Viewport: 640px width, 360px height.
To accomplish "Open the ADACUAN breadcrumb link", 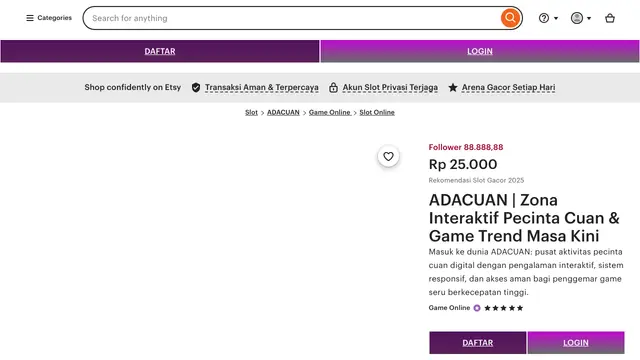I will [x=283, y=112].
